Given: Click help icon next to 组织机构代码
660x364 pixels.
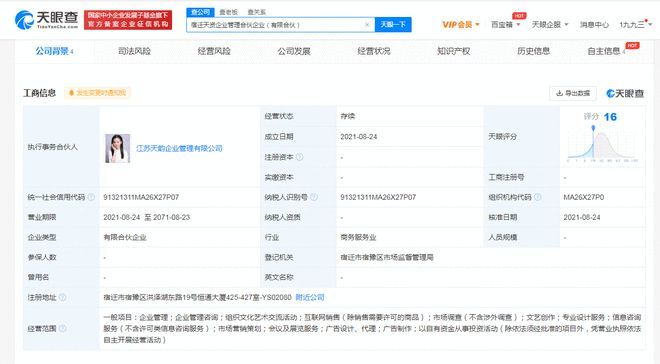Looking at the screenshot, I should (538, 197).
